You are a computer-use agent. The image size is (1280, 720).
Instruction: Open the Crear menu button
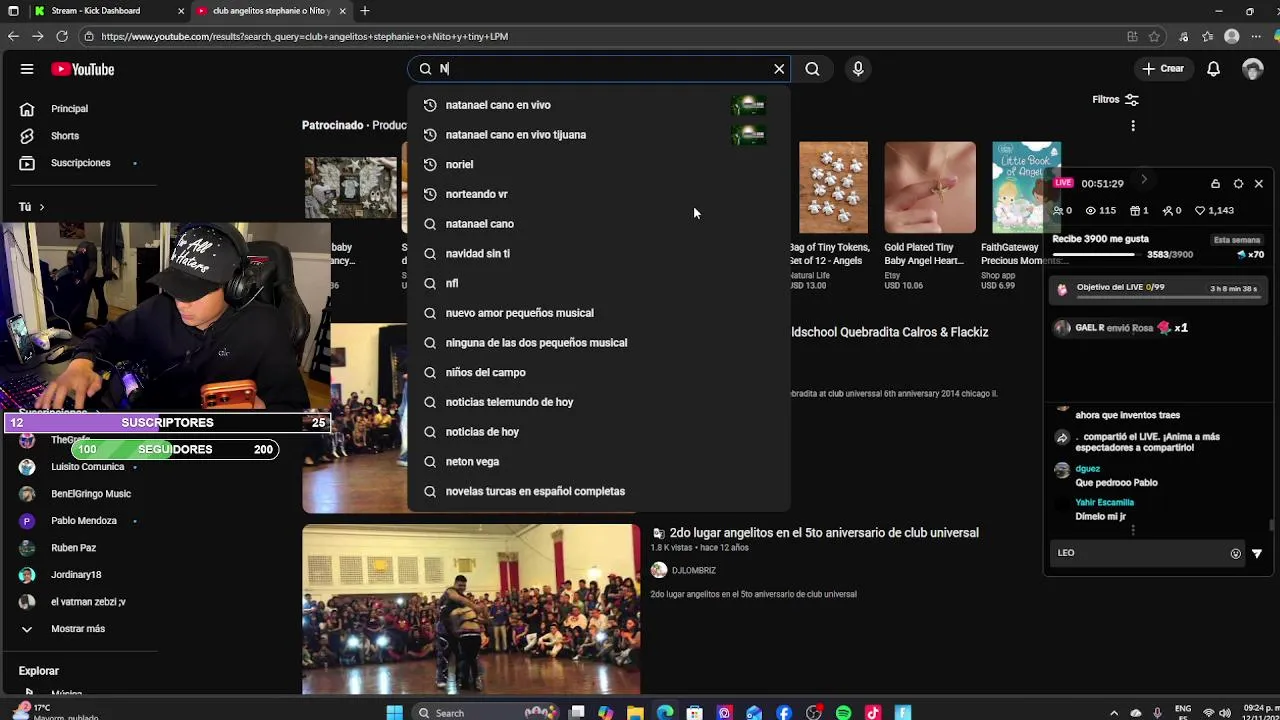pyautogui.click(x=1163, y=69)
